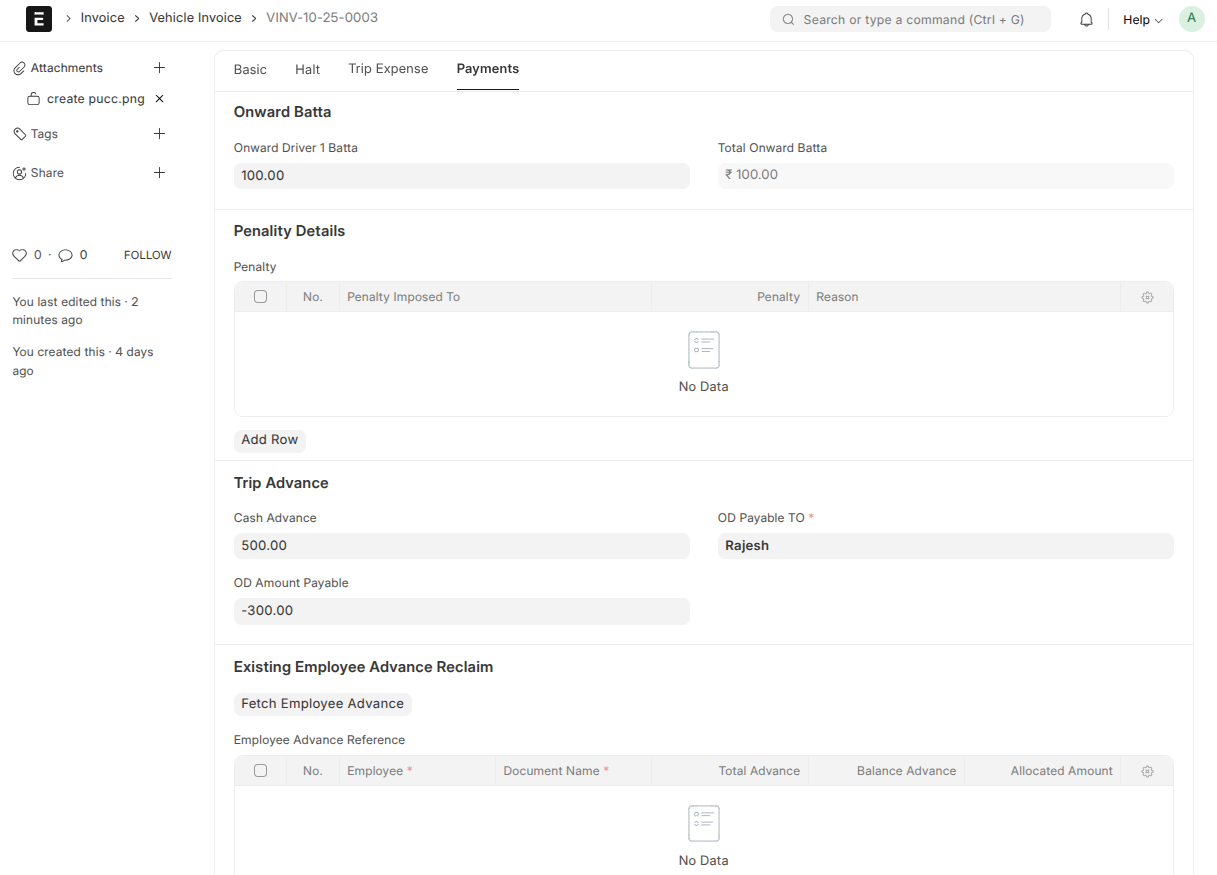Open Penalty table settings gear
Image resolution: width=1217 pixels, height=875 pixels.
(x=1147, y=297)
